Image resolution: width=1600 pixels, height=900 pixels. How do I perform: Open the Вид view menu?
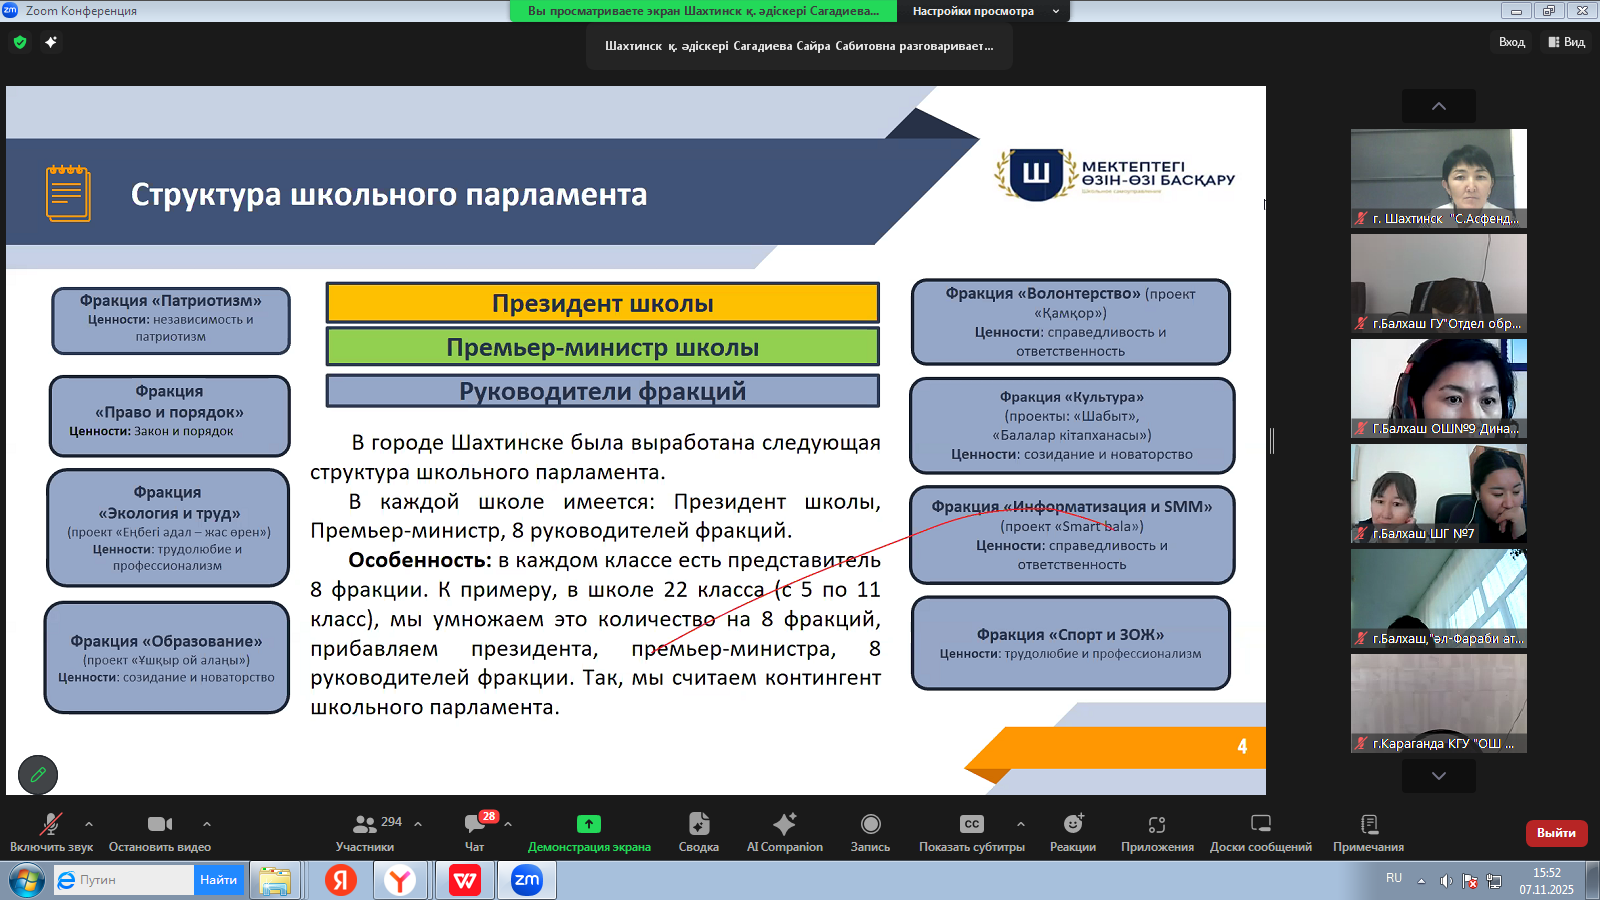tap(1567, 42)
